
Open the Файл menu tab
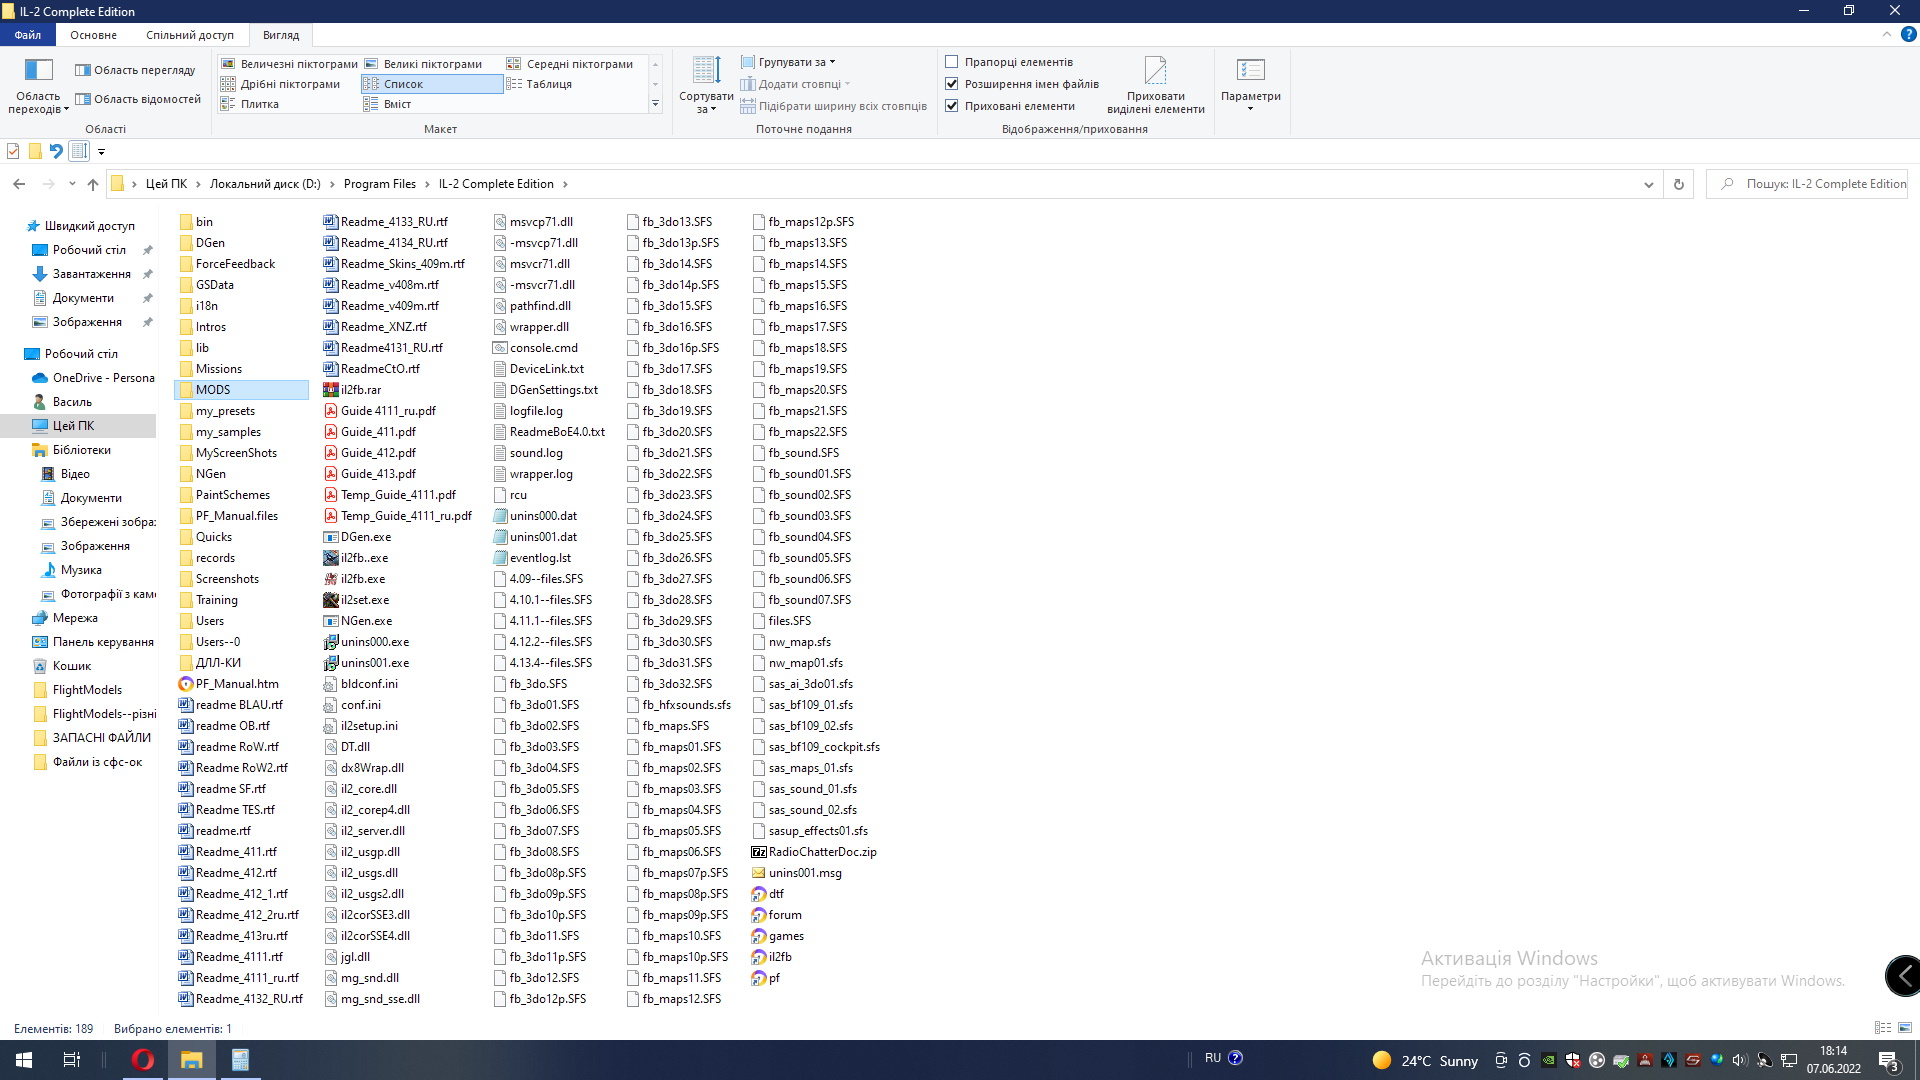(27, 35)
